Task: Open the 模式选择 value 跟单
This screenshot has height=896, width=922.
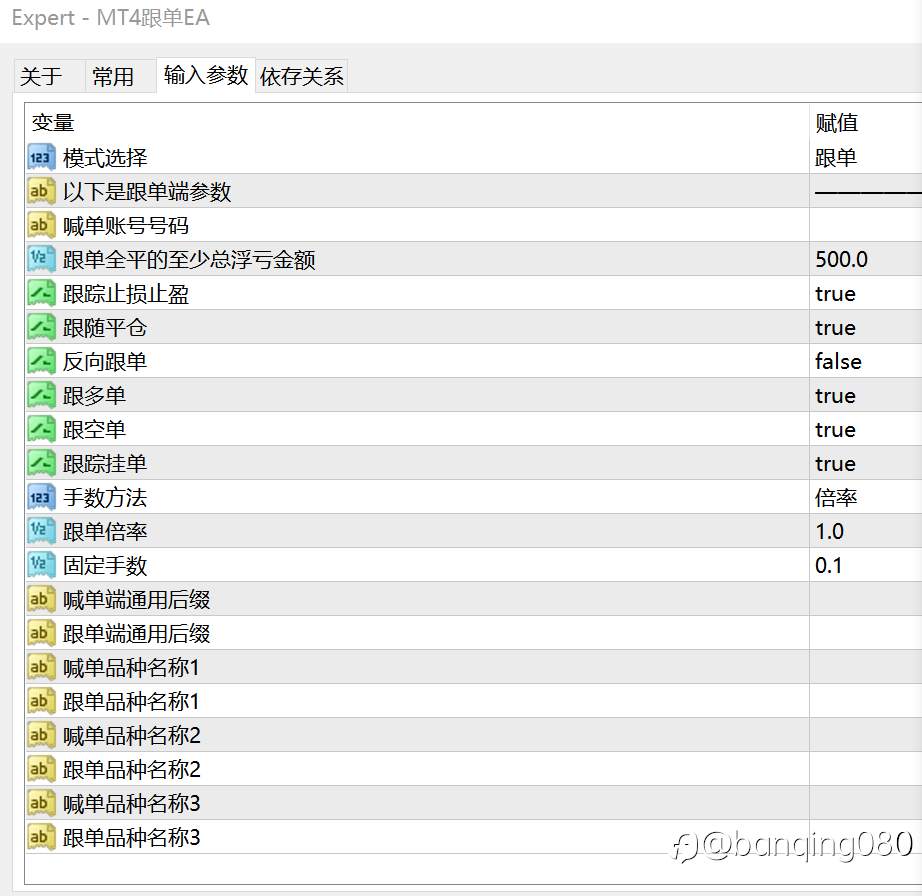Action: click(836, 158)
